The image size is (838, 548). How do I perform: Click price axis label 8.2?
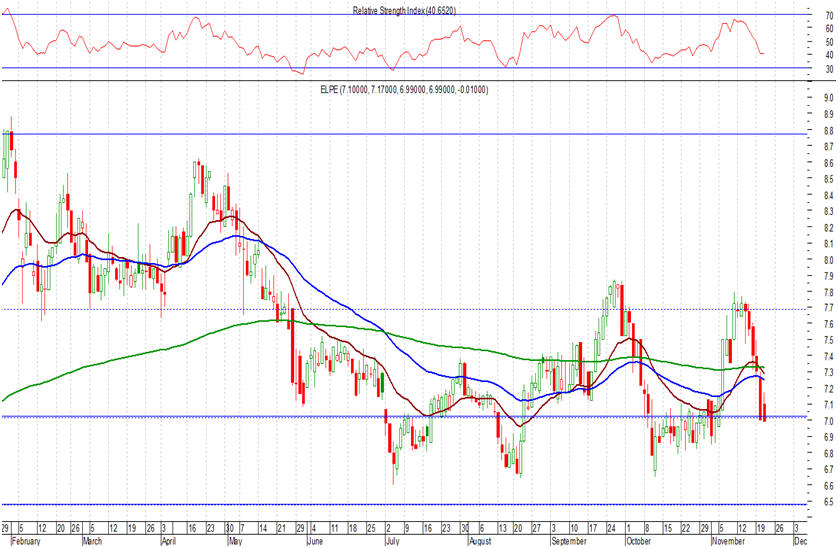828,228
